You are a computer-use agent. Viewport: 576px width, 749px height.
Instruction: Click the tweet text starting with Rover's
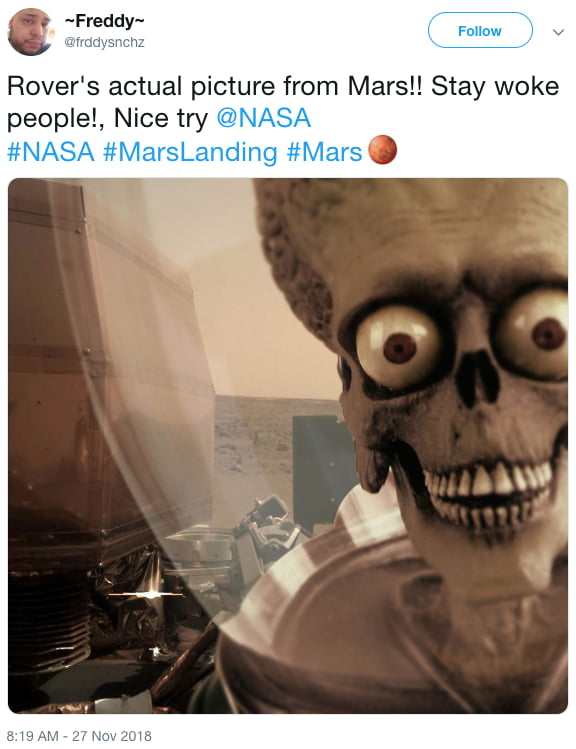(x=283, y=118)
